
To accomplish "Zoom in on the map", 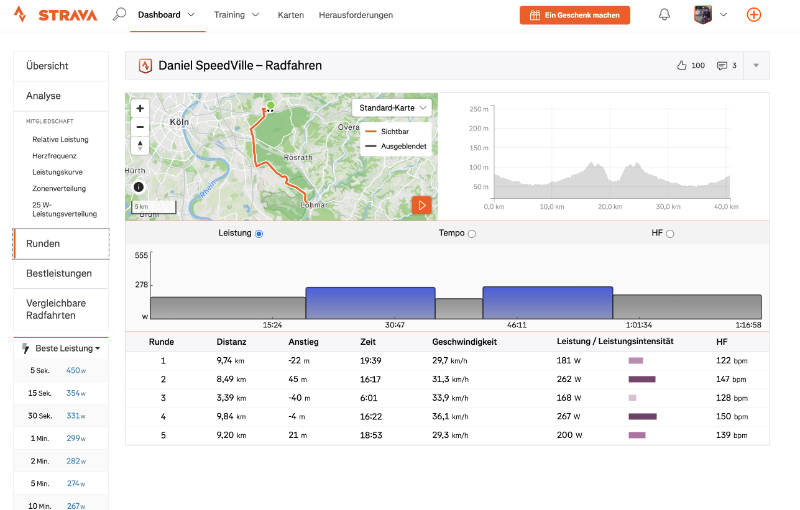I will click(x=140, y=108).
